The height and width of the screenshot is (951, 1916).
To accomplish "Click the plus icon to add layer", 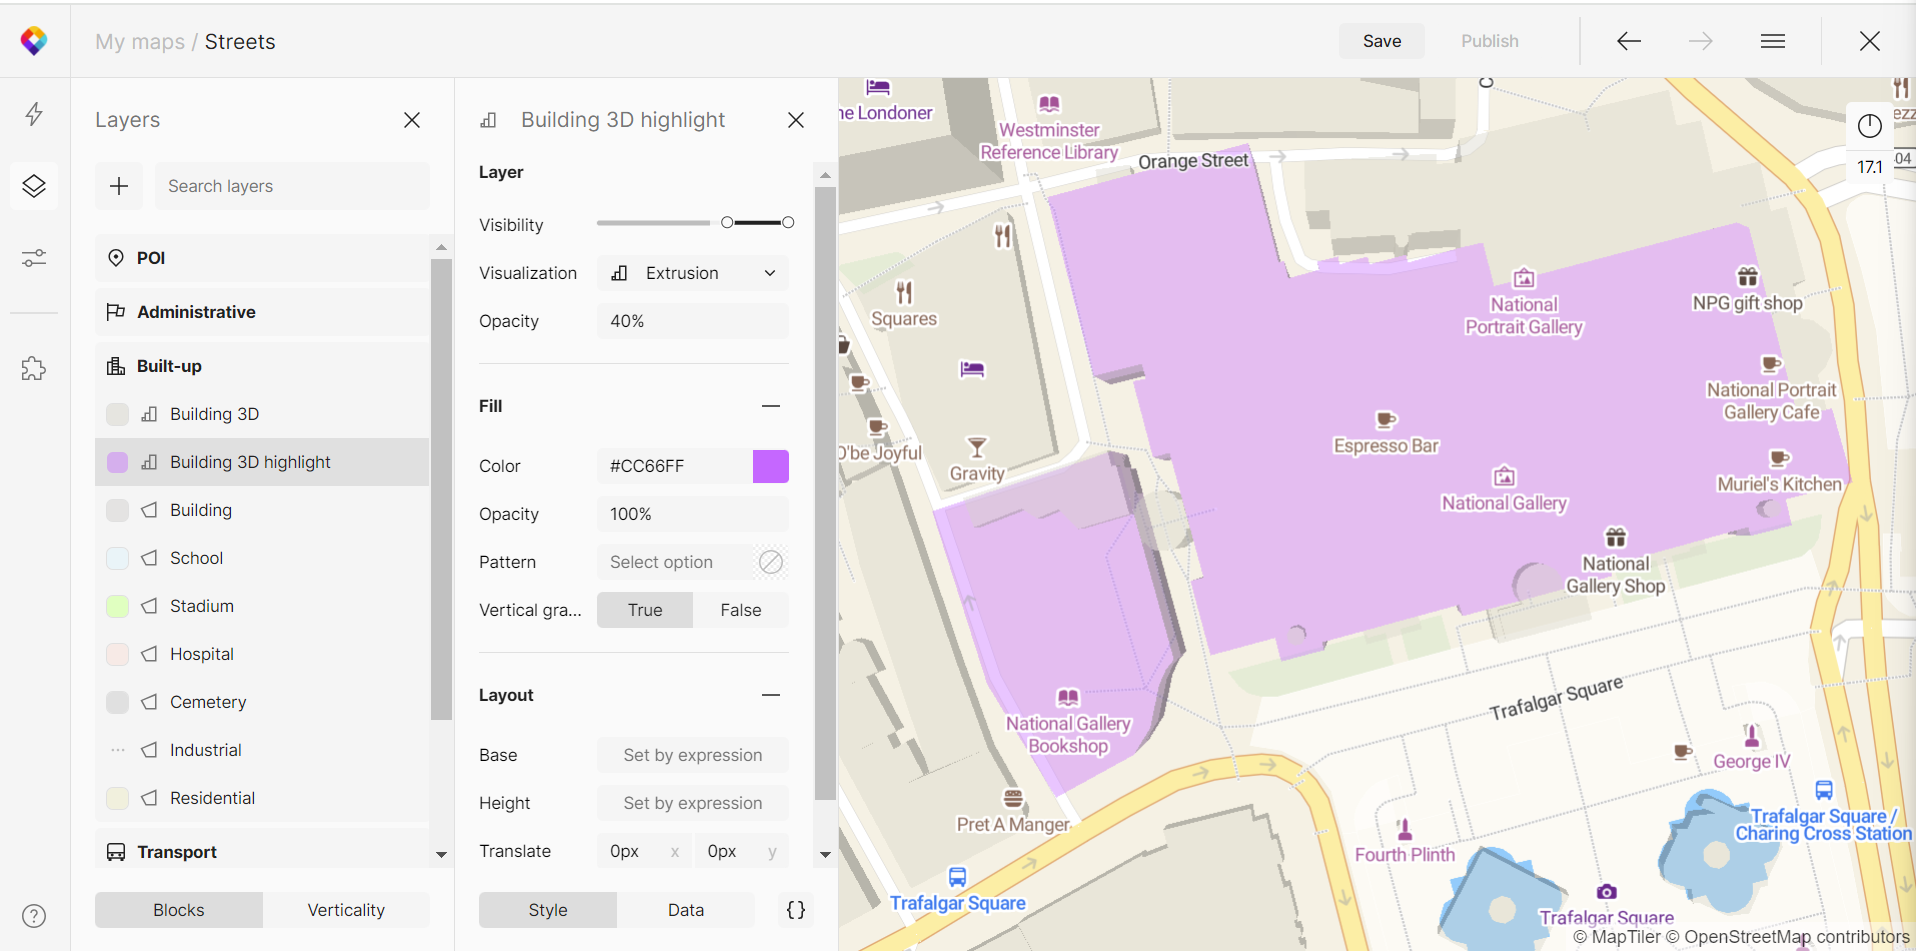I will coord(119,186).
